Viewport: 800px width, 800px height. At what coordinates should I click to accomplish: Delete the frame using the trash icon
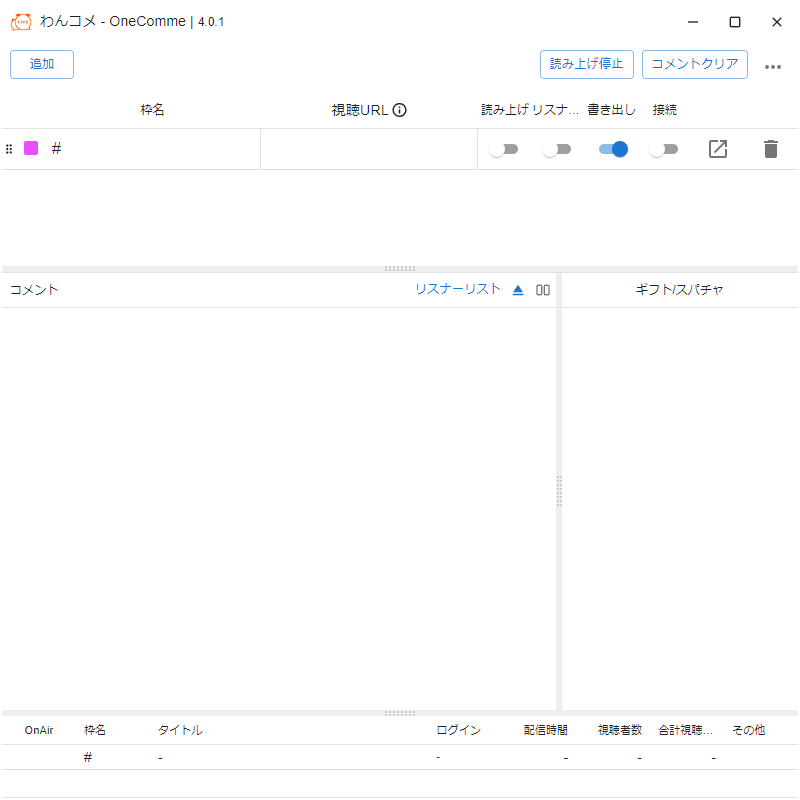pyautogui.click(x=770, y=149)
